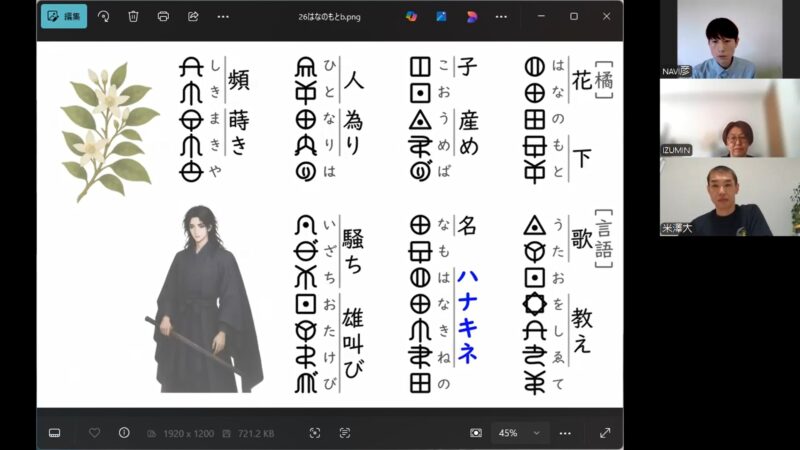Favorite the image with heart icon
800x450 pixels.
(x=94, y=433)
